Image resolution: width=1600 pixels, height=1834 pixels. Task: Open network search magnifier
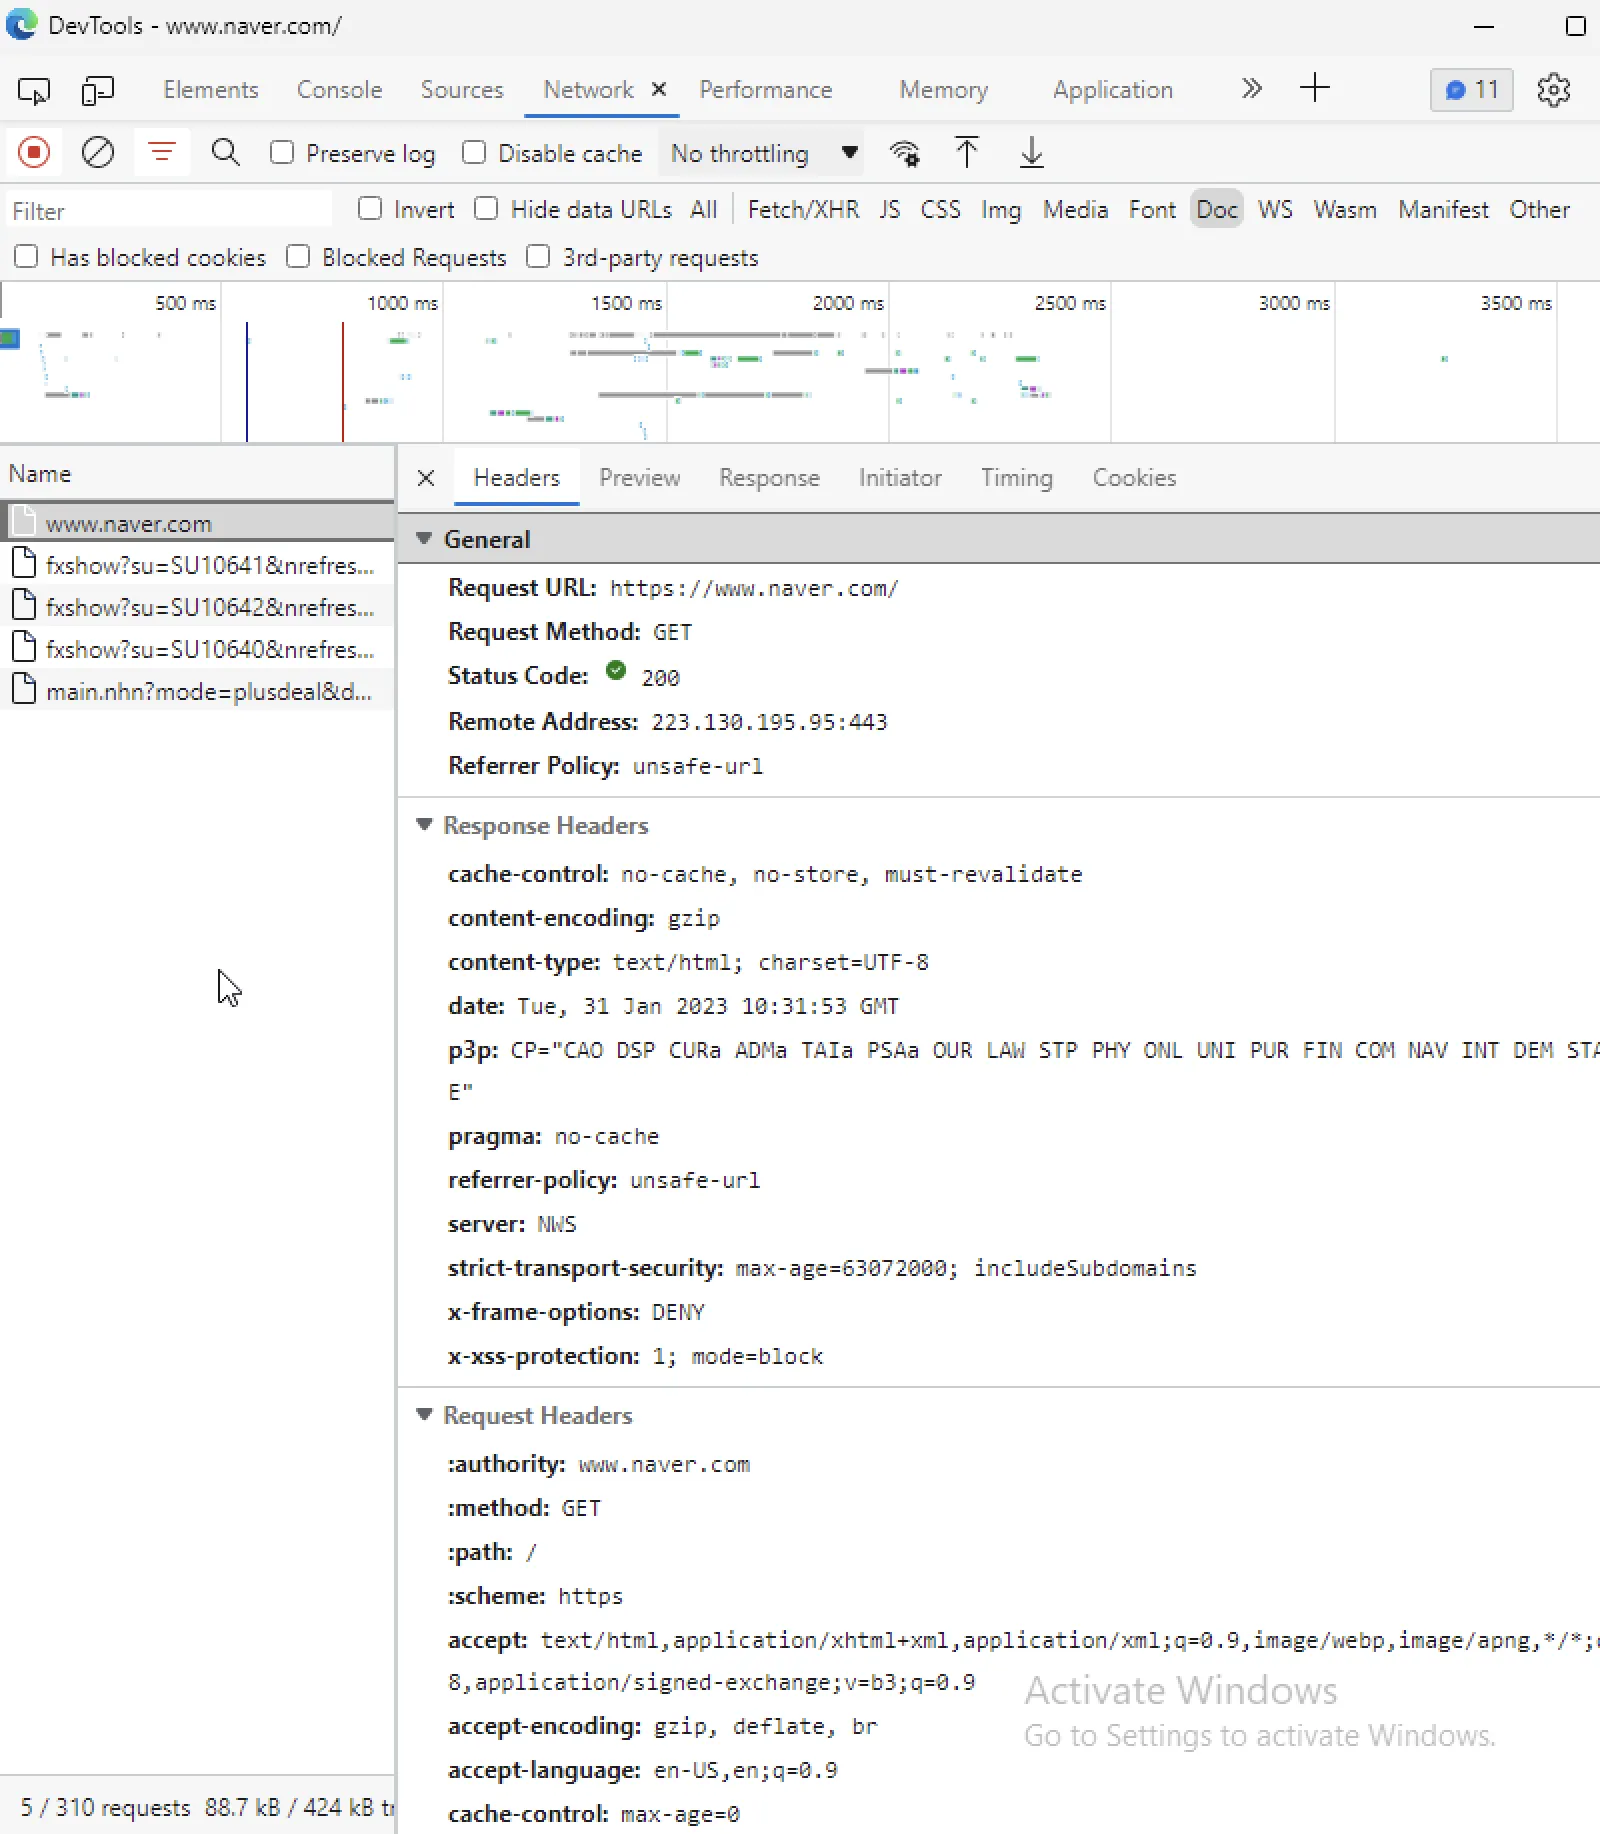pyautogui.click(x=226, y=153)
